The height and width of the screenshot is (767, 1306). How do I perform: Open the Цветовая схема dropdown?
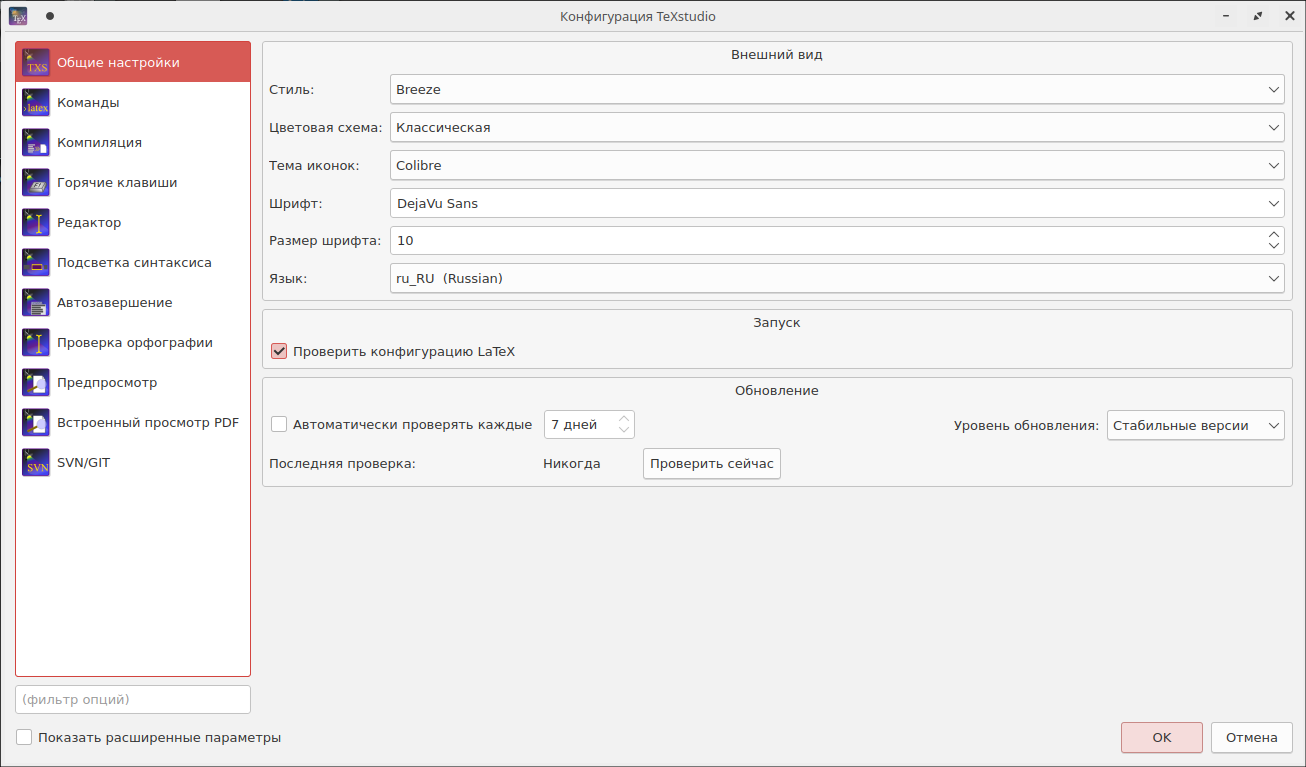837,127
